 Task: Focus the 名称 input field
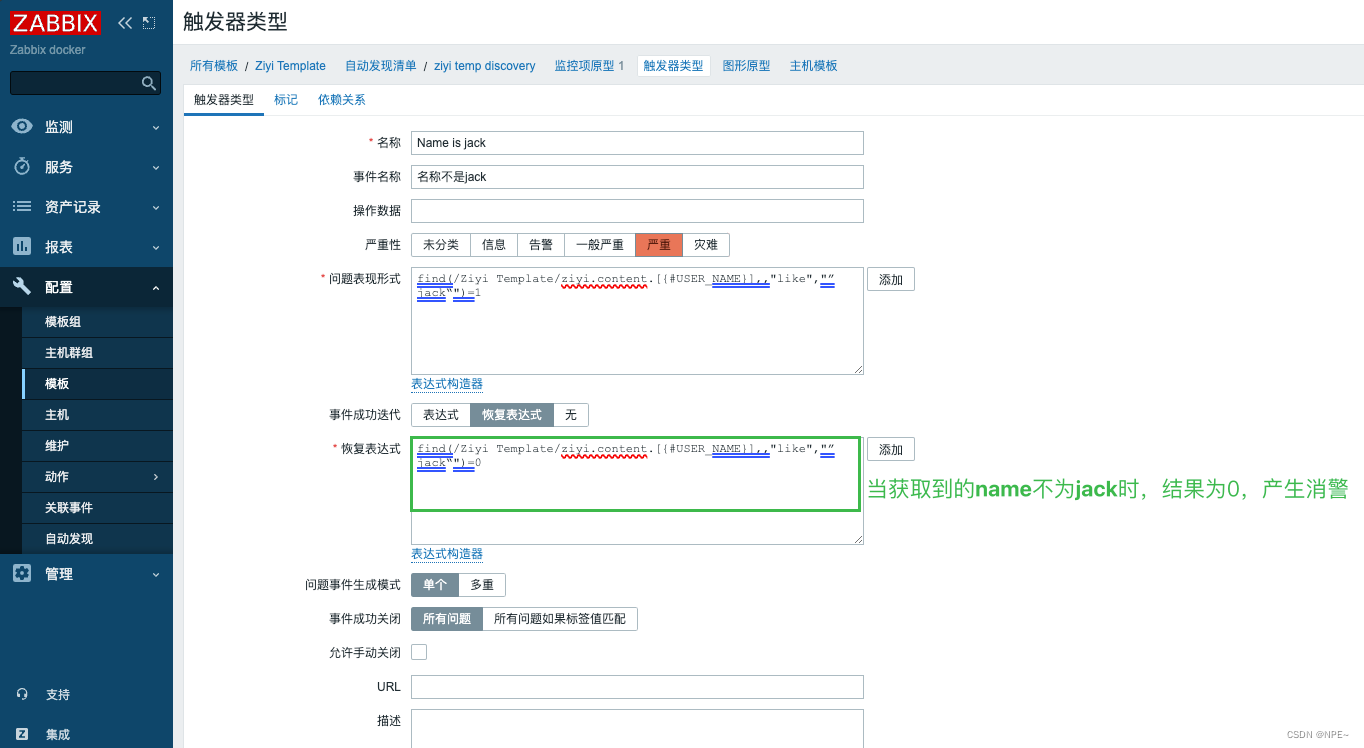point(637,143)
